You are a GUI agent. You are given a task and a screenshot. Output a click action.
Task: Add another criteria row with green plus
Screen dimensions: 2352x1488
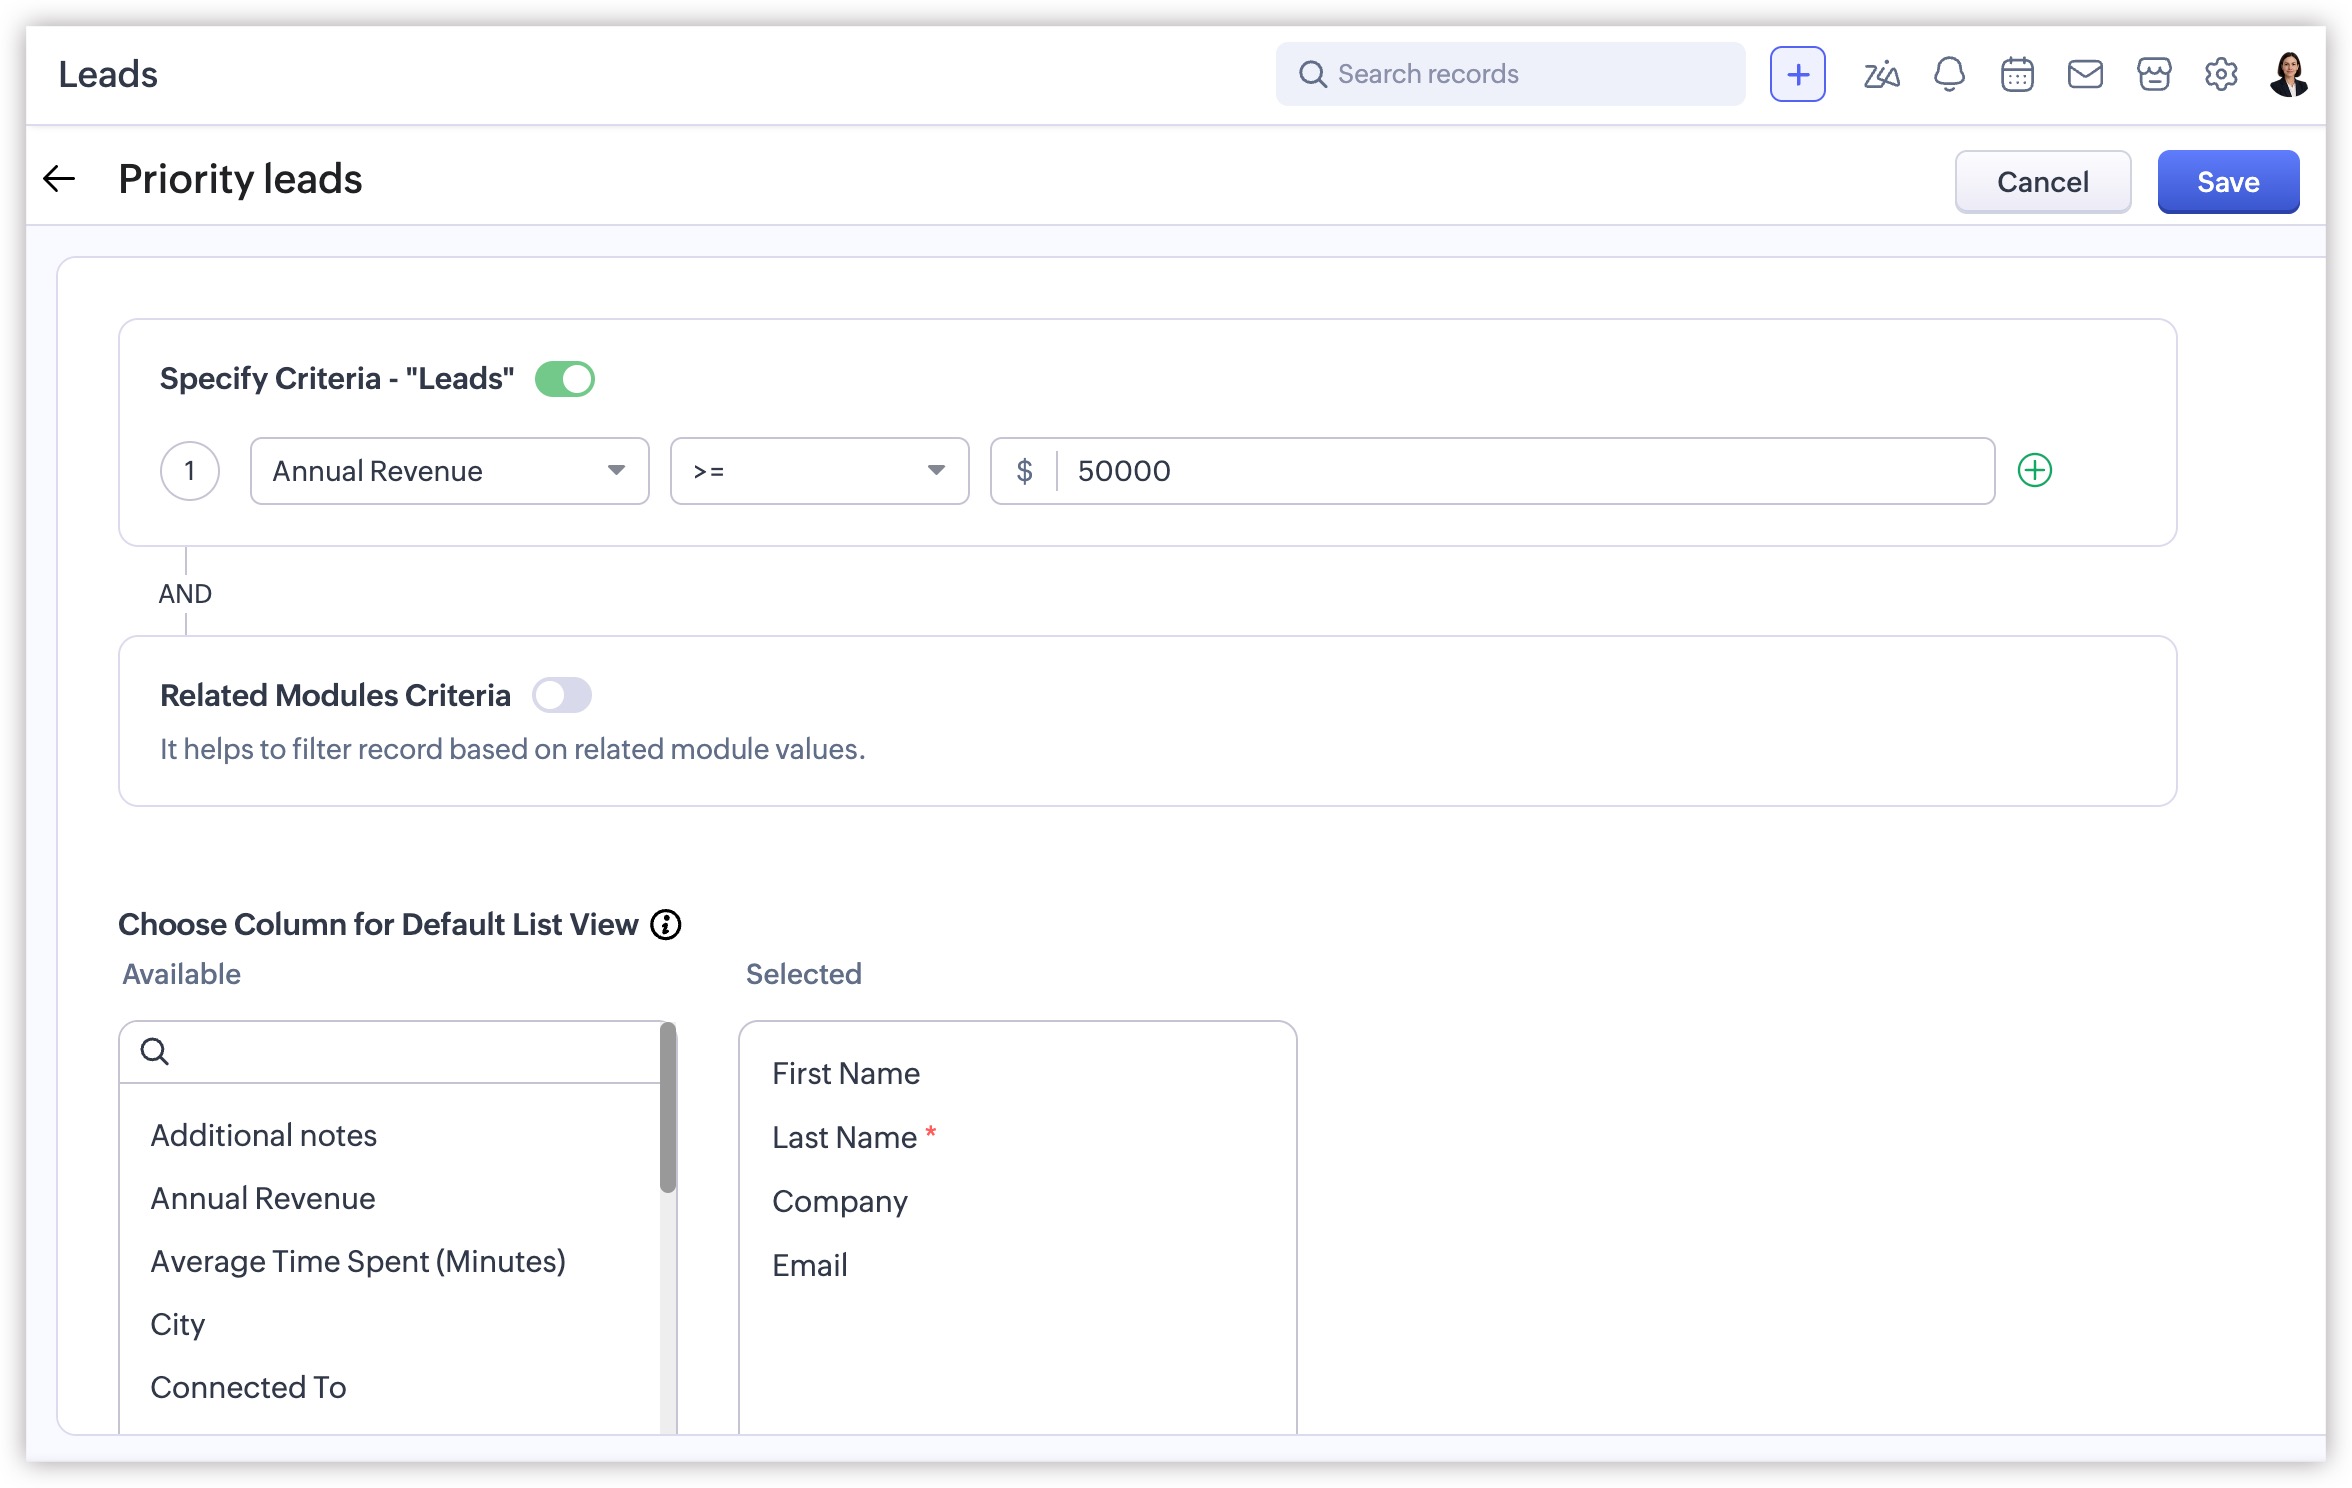(2034, 470)
